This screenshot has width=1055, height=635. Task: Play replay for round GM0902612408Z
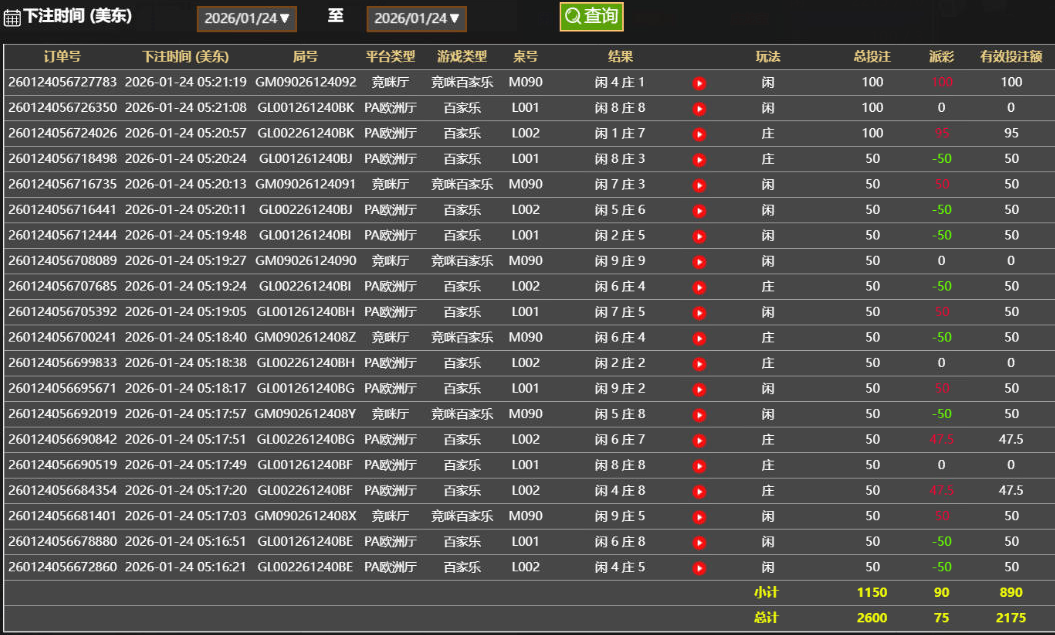tap(699, 338)
